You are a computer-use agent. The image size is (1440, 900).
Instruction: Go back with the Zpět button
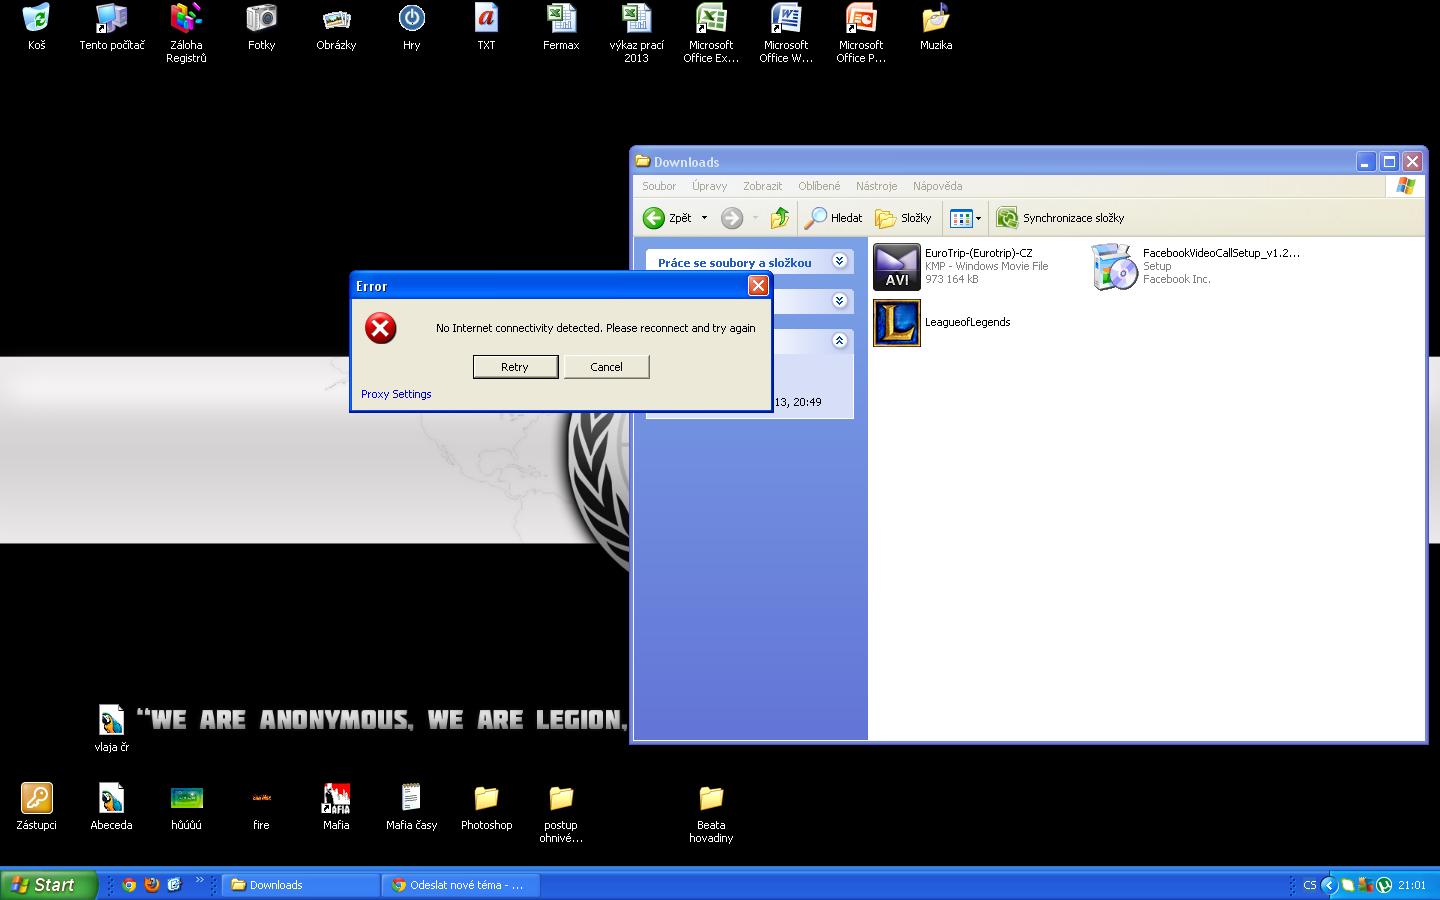(x=668, y=218)
